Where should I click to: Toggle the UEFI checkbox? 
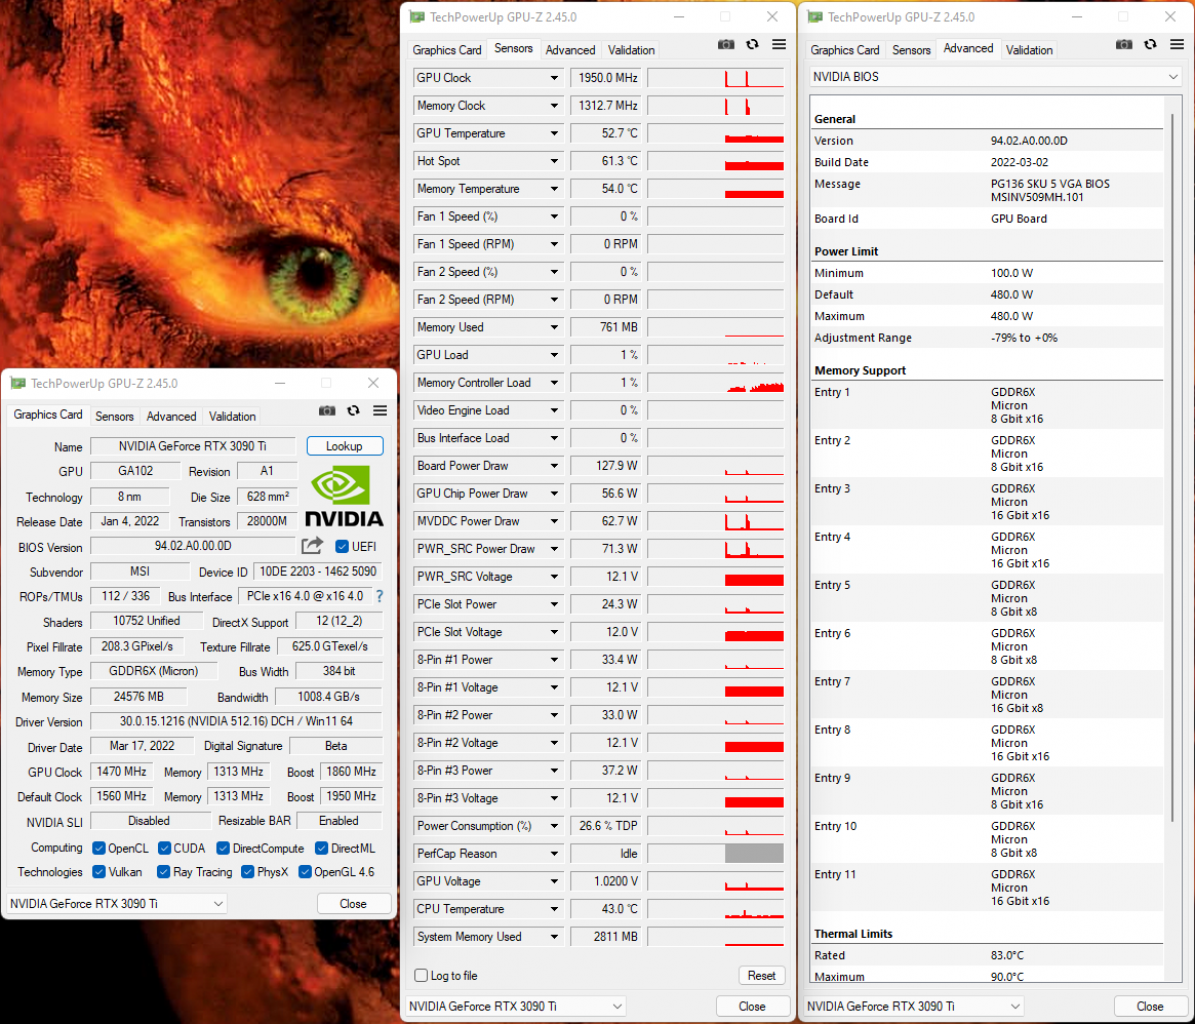point(342,546)
